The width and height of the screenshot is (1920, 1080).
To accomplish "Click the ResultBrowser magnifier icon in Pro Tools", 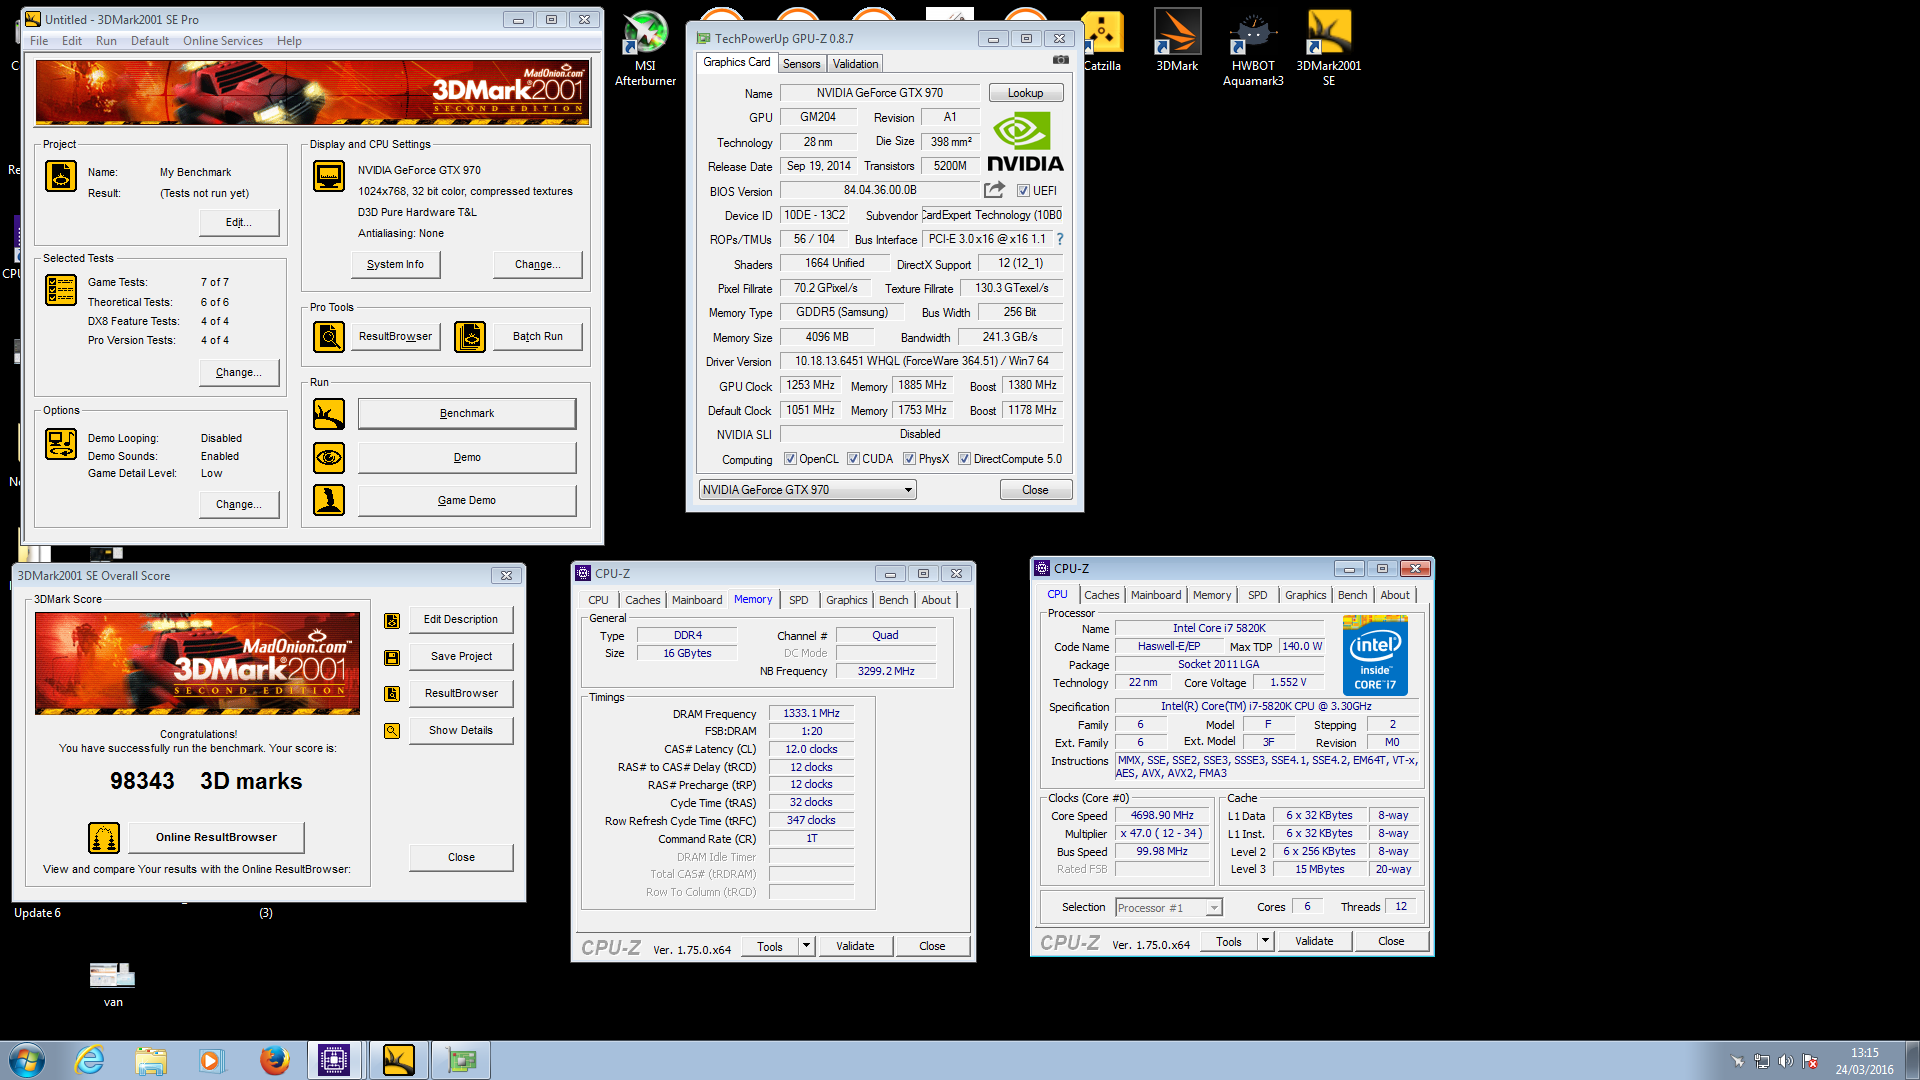I will click(x=329, y=337).
